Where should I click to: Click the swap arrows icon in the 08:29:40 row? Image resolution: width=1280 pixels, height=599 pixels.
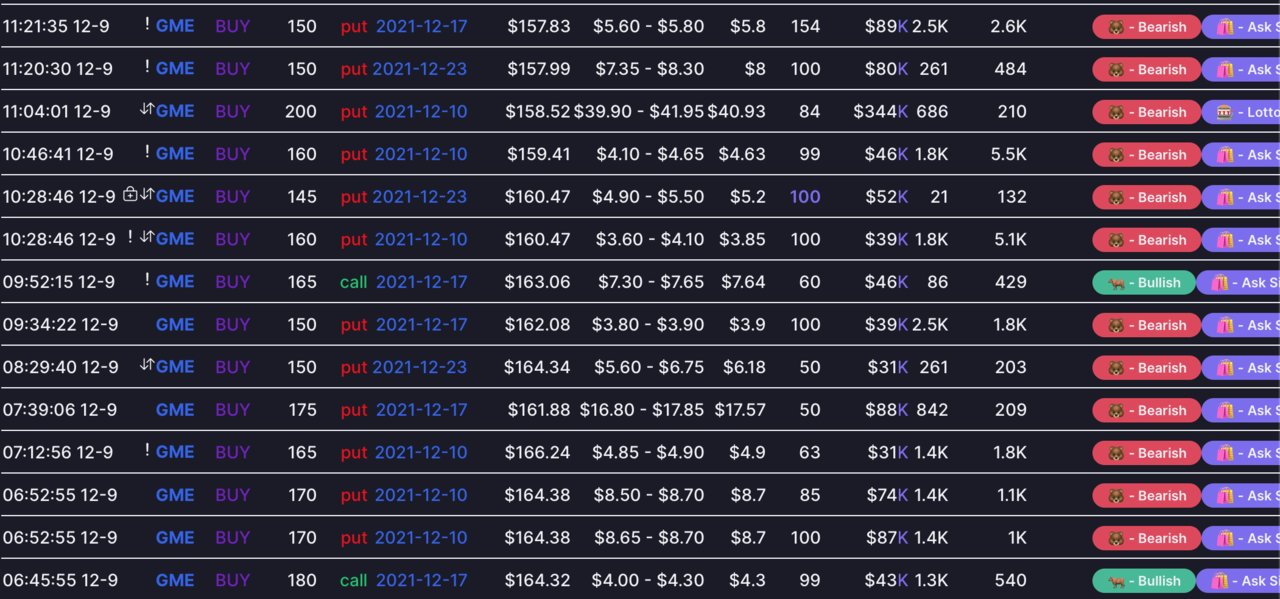(147, 366)
